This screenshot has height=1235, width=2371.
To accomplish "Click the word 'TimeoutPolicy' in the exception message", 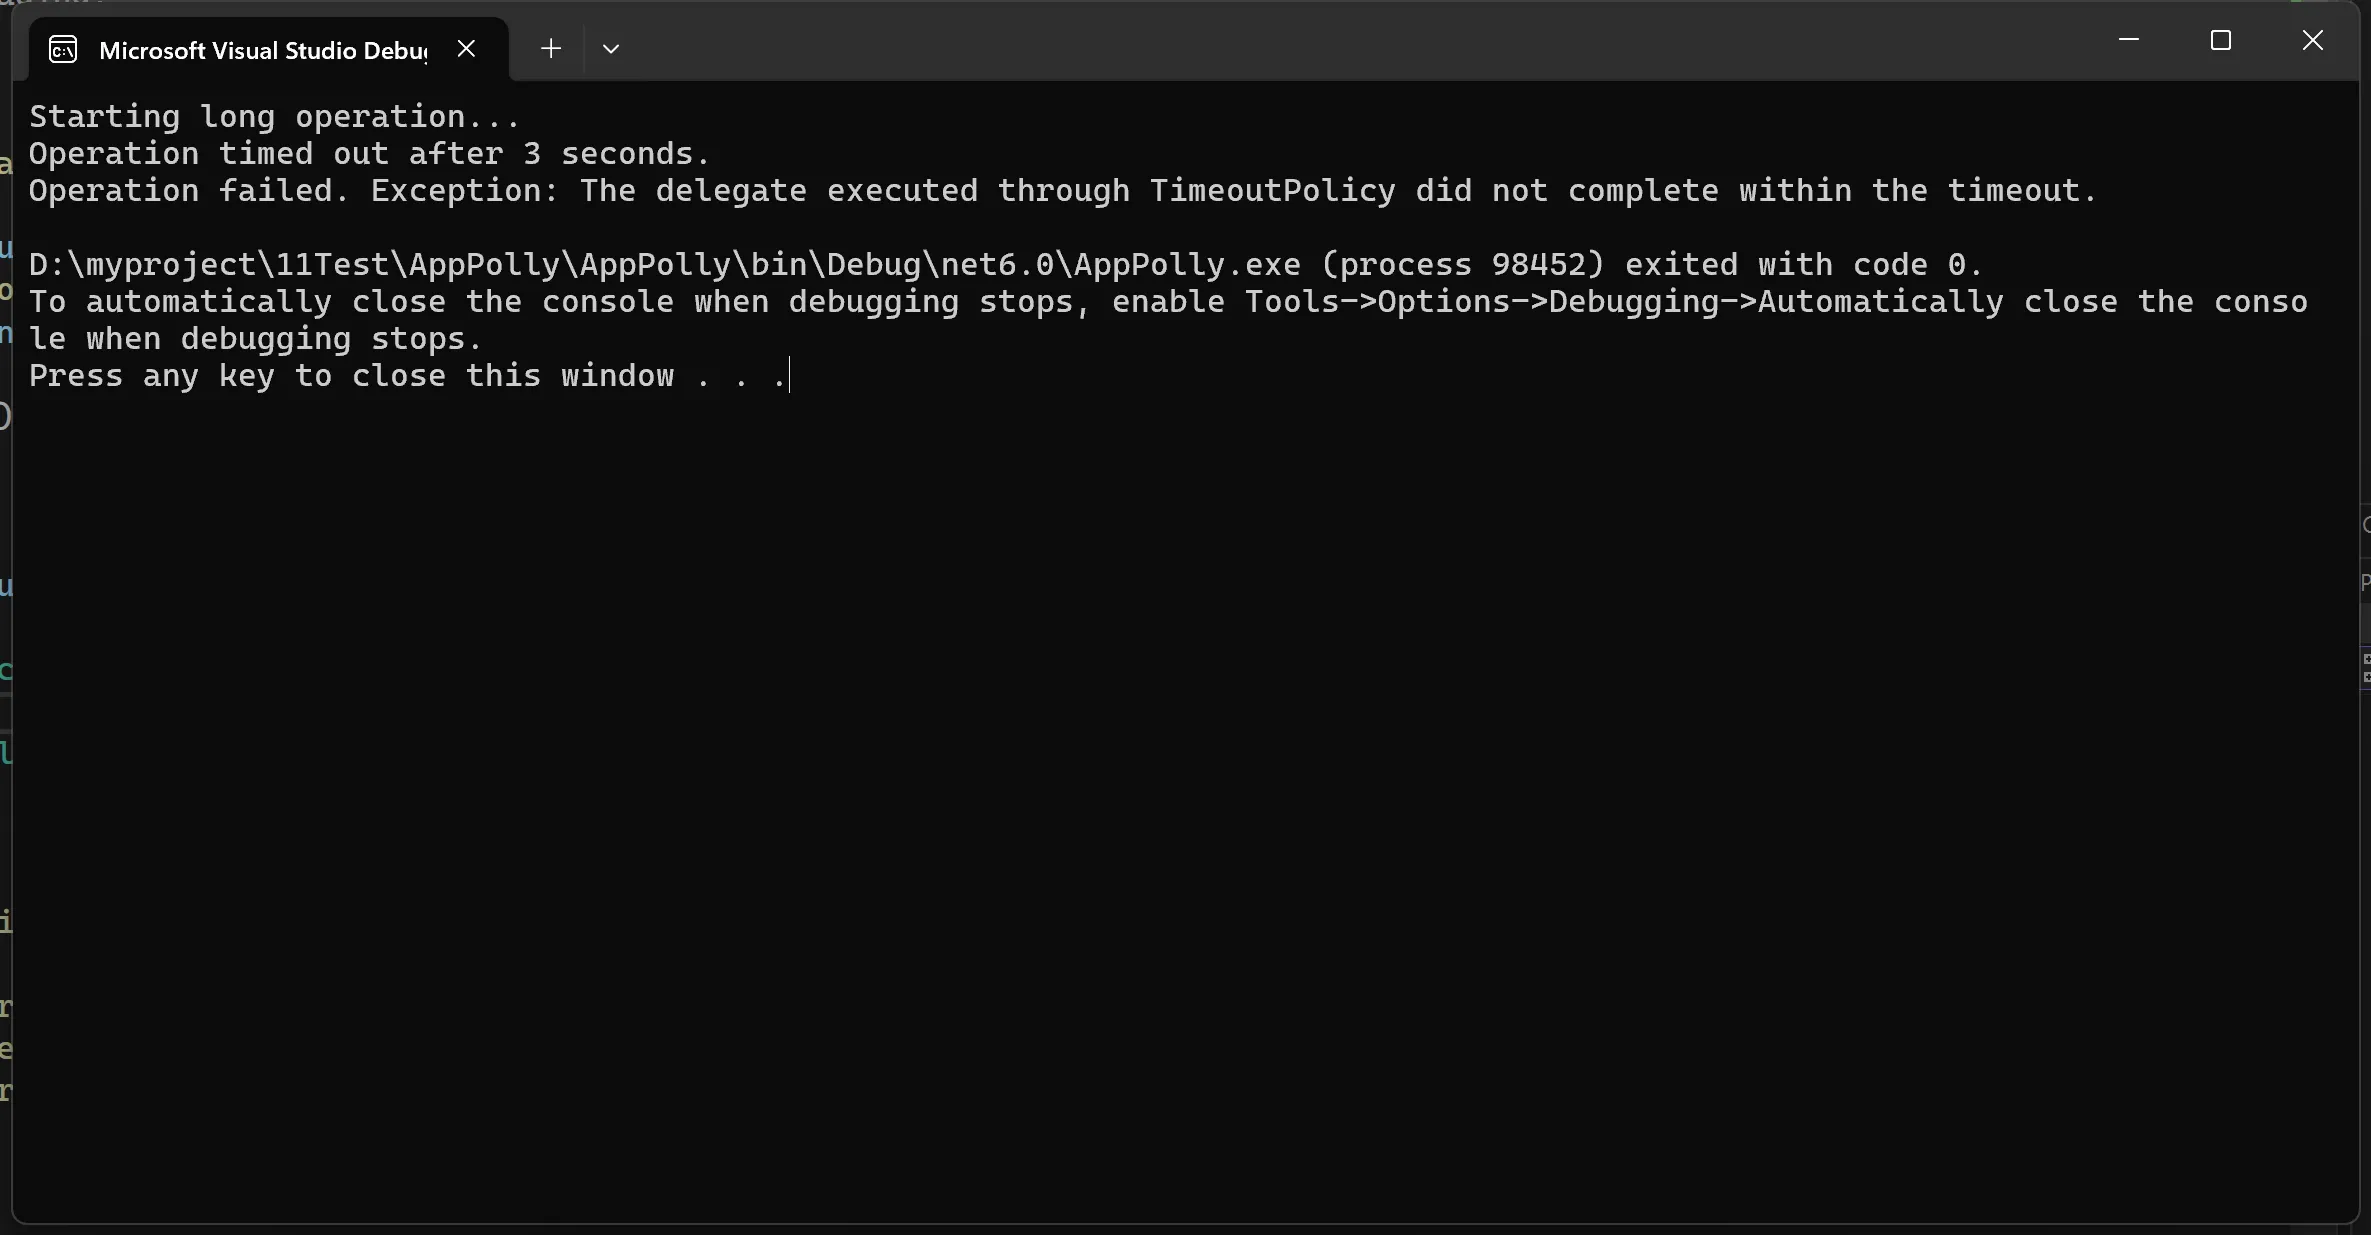I will (1272, 190).
